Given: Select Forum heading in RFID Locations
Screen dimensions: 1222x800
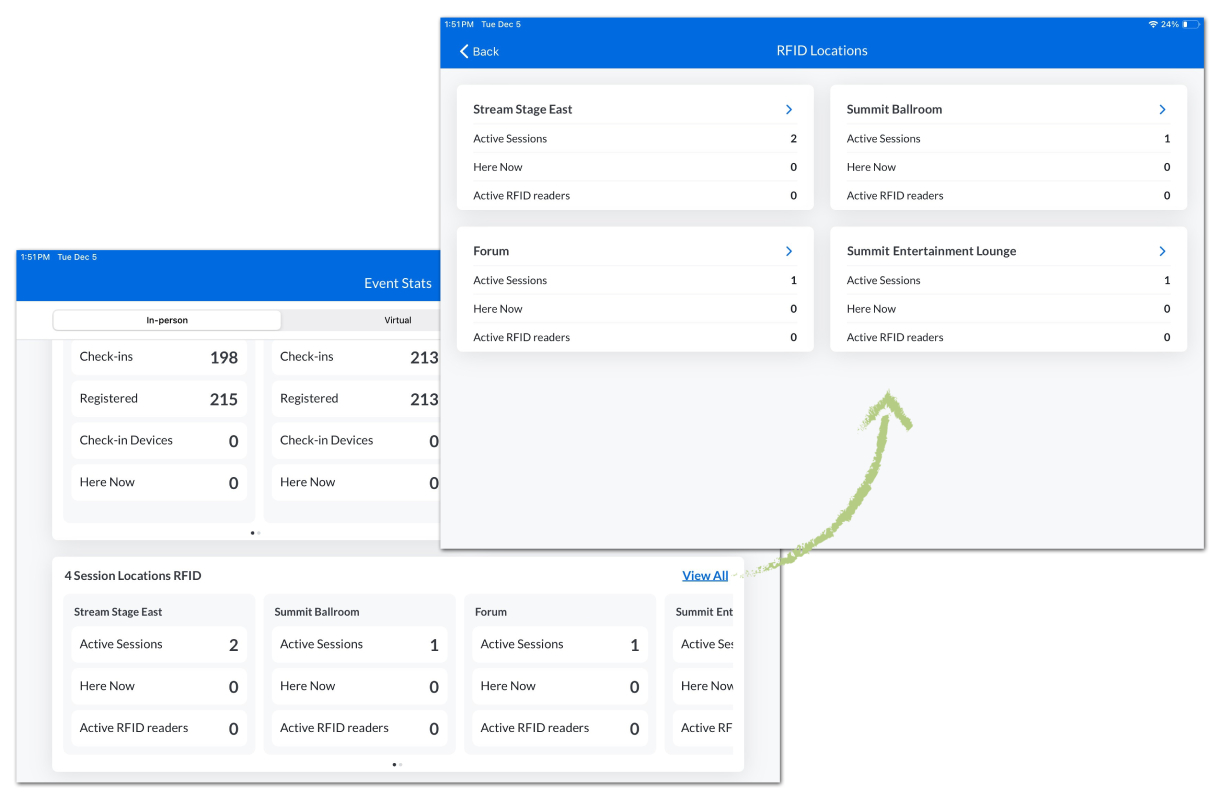Looking at the screenshot, I should [x=491, y=251].
